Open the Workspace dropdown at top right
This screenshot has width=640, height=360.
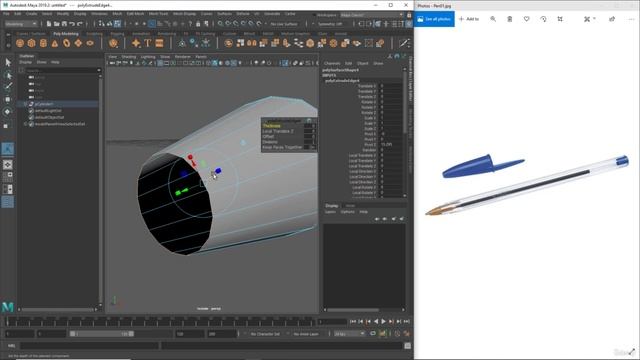[371, 15]
